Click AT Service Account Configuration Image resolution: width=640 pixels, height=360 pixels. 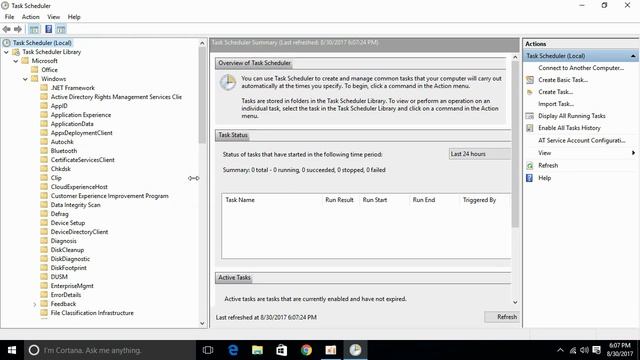coord(582,140)
